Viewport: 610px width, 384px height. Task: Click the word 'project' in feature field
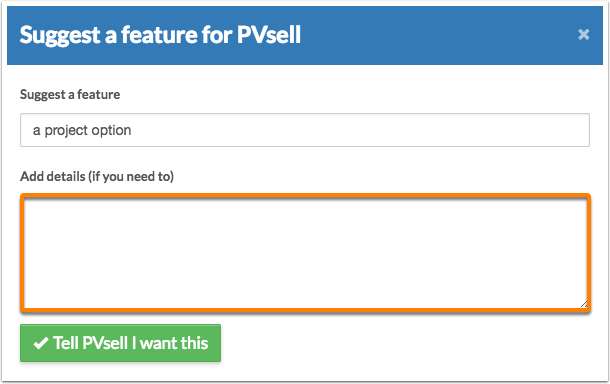68,131
